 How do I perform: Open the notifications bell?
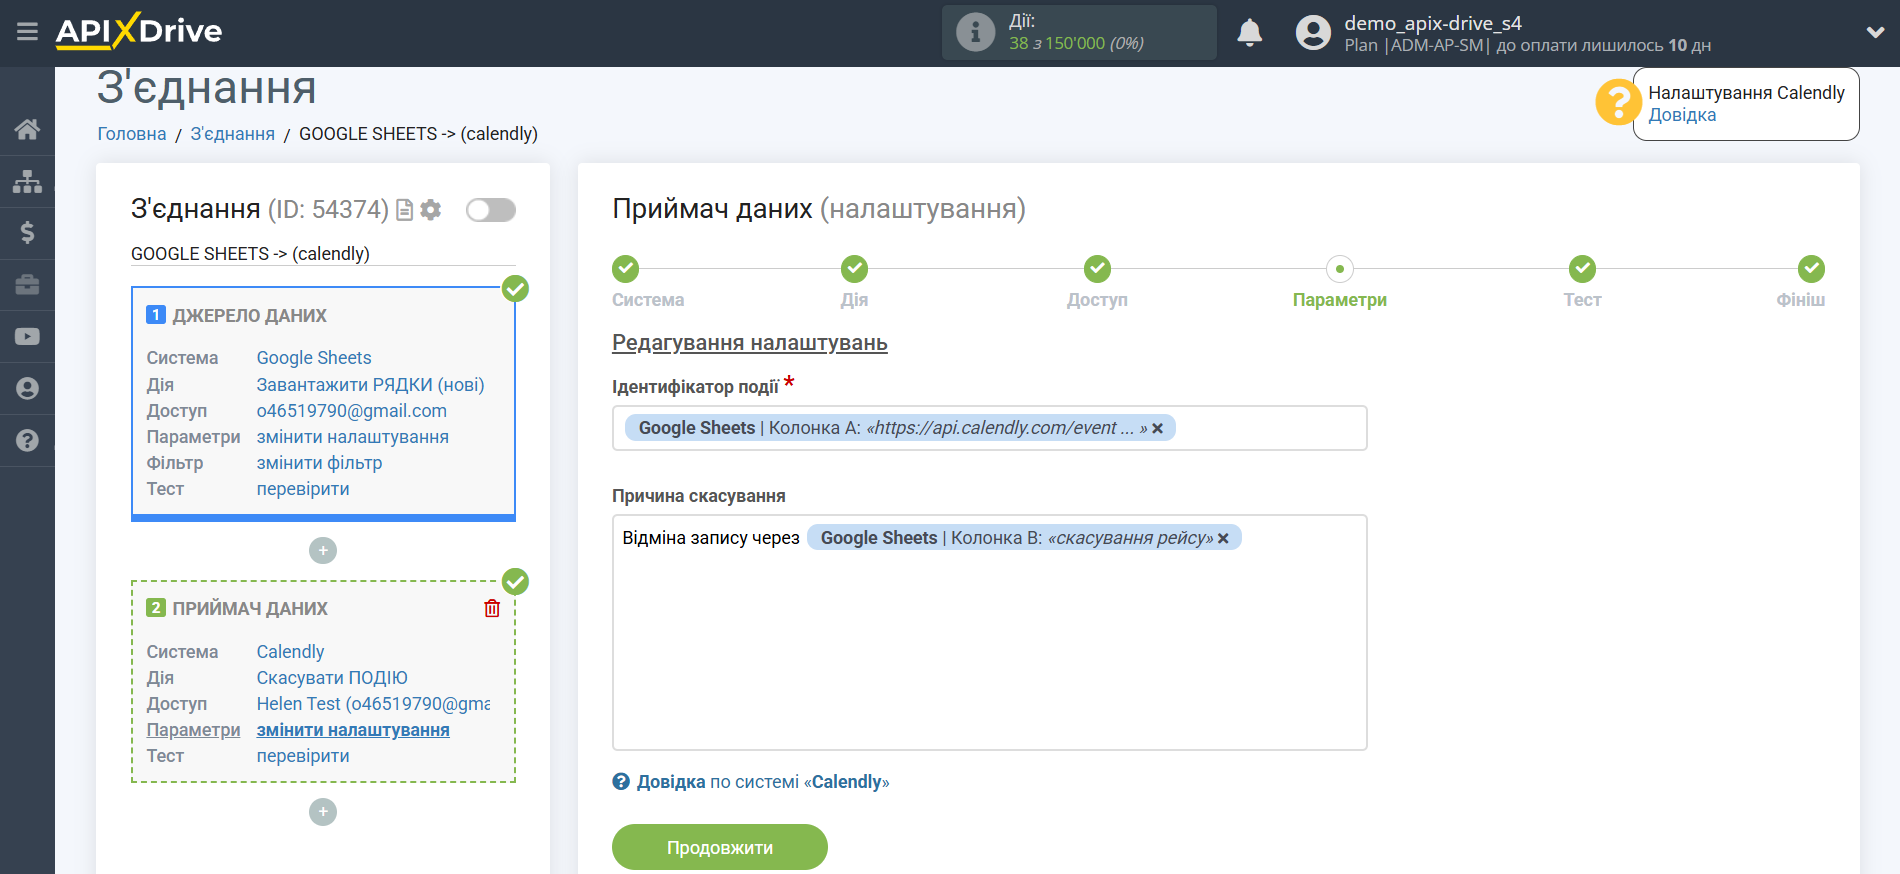(x=1249, y=33)
